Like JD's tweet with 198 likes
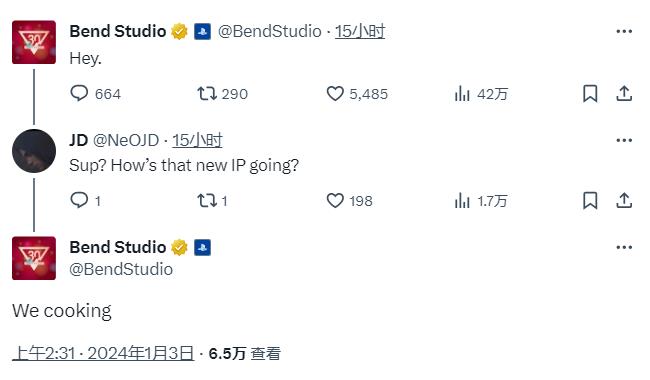650x380 pixels. click(335, 201)
